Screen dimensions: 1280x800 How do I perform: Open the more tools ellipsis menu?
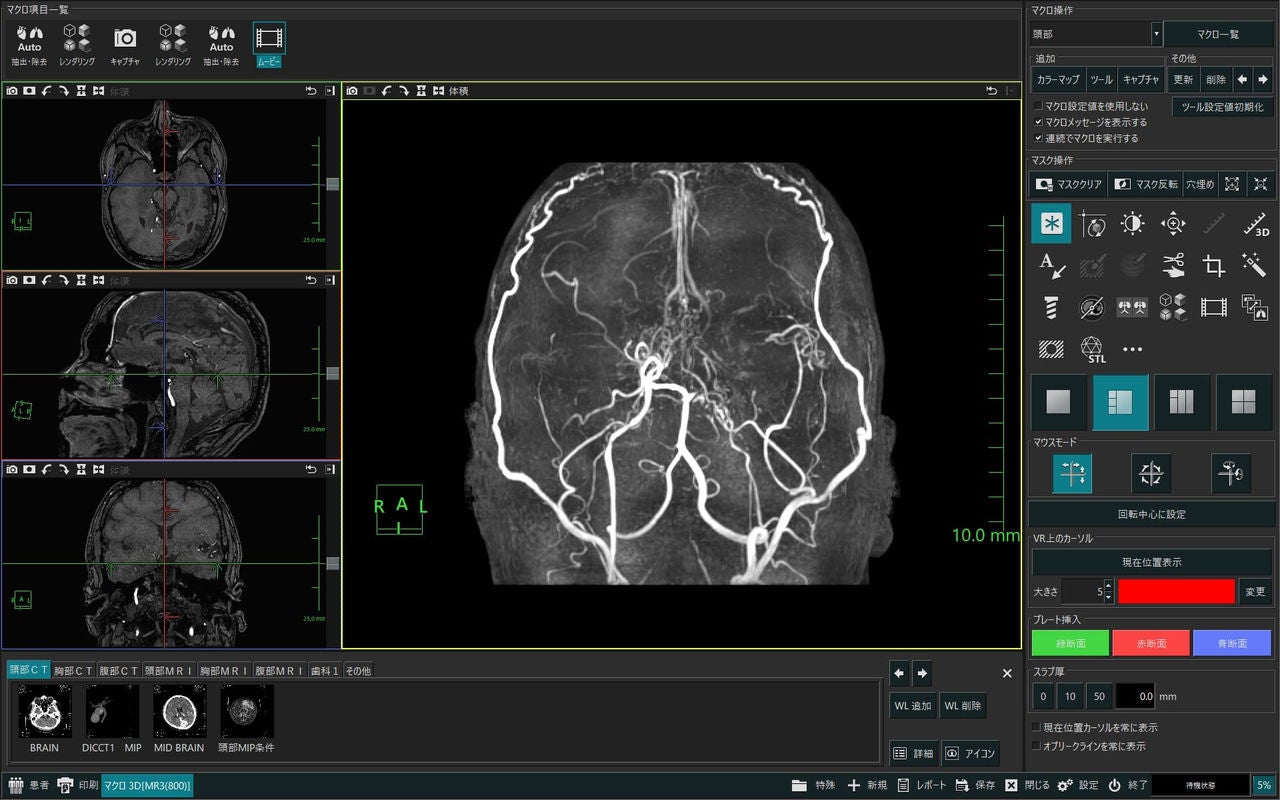pyautogui.click(x=1132, y=349)
